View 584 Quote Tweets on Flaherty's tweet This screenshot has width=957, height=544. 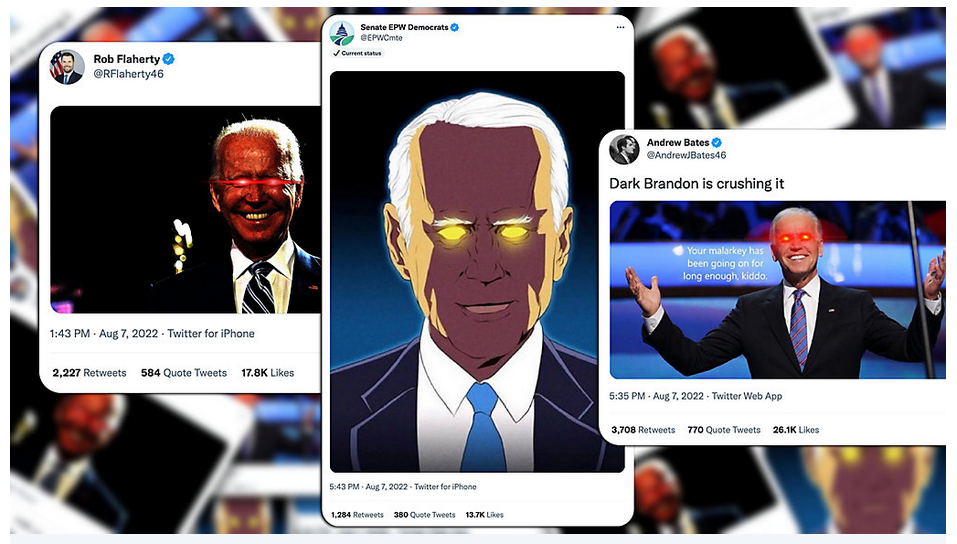point(184,372)
